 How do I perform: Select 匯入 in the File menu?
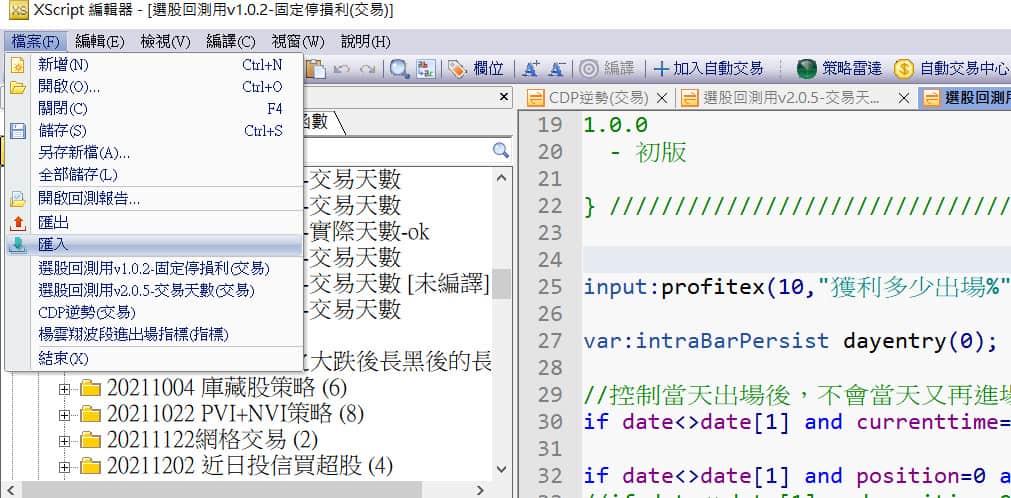click(x=53, y=245)
